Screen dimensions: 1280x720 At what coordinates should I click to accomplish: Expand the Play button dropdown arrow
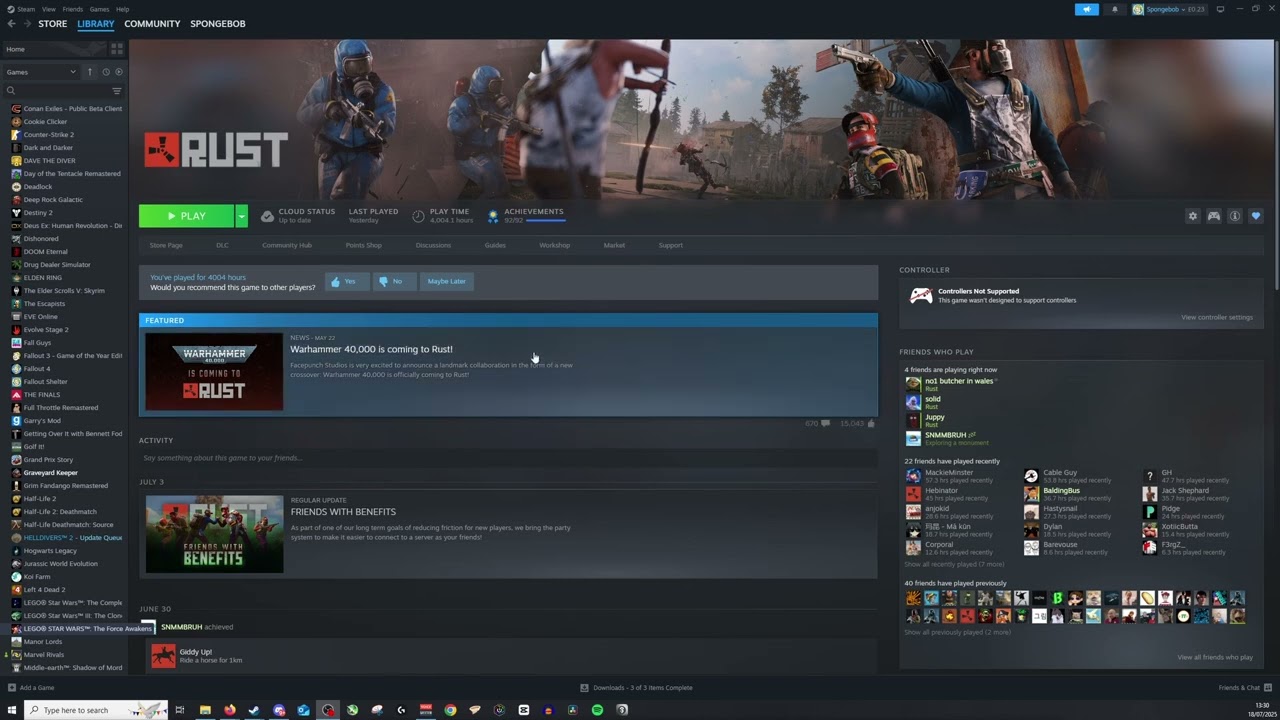(x=241, y=216)
